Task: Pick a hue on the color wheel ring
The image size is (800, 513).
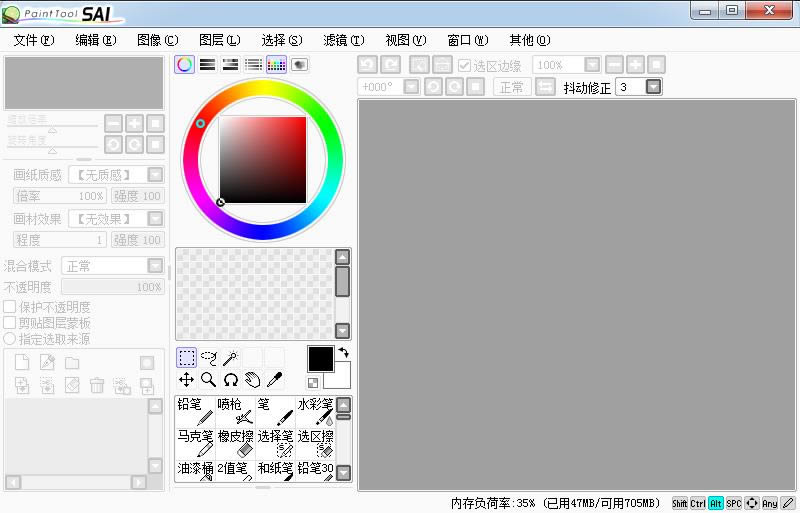Action: [263, 87]
